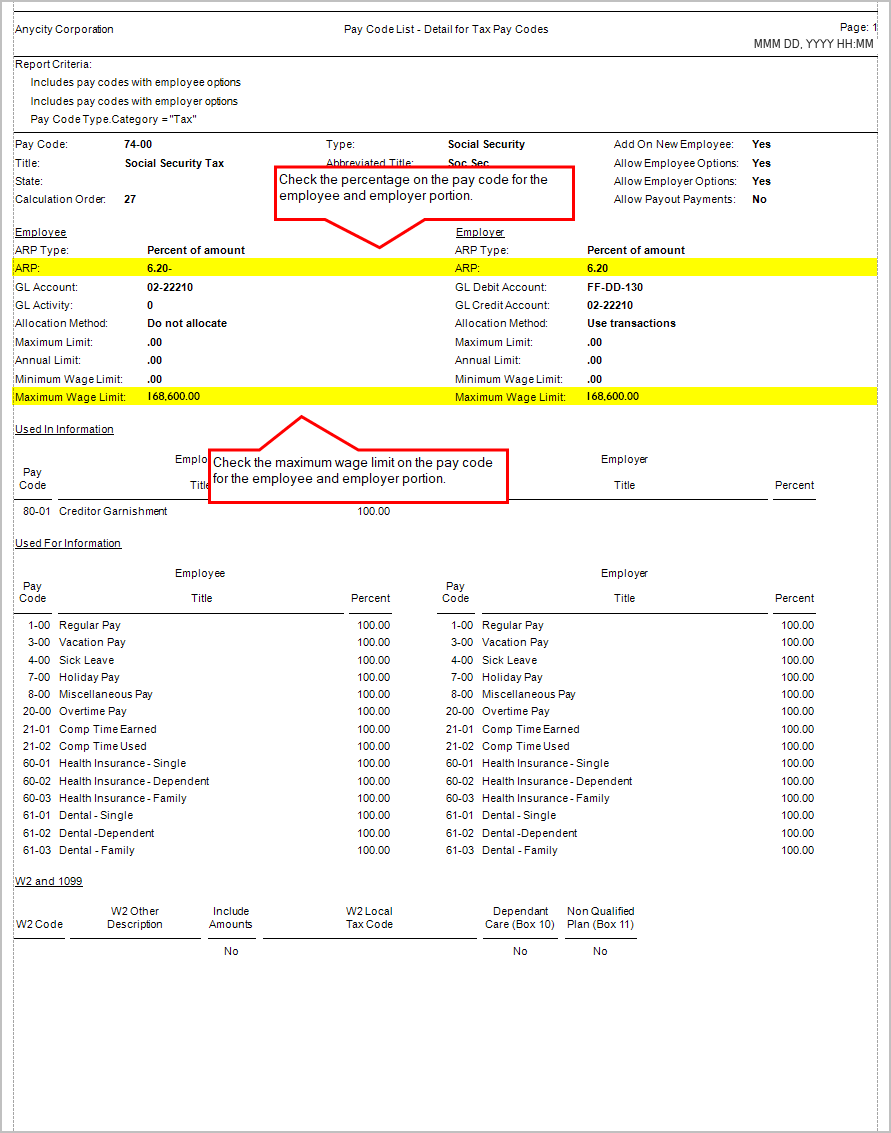This screenshot has width=891, height=1133.
Task: Click the GL Activity value 0
Action: [150, 306]
